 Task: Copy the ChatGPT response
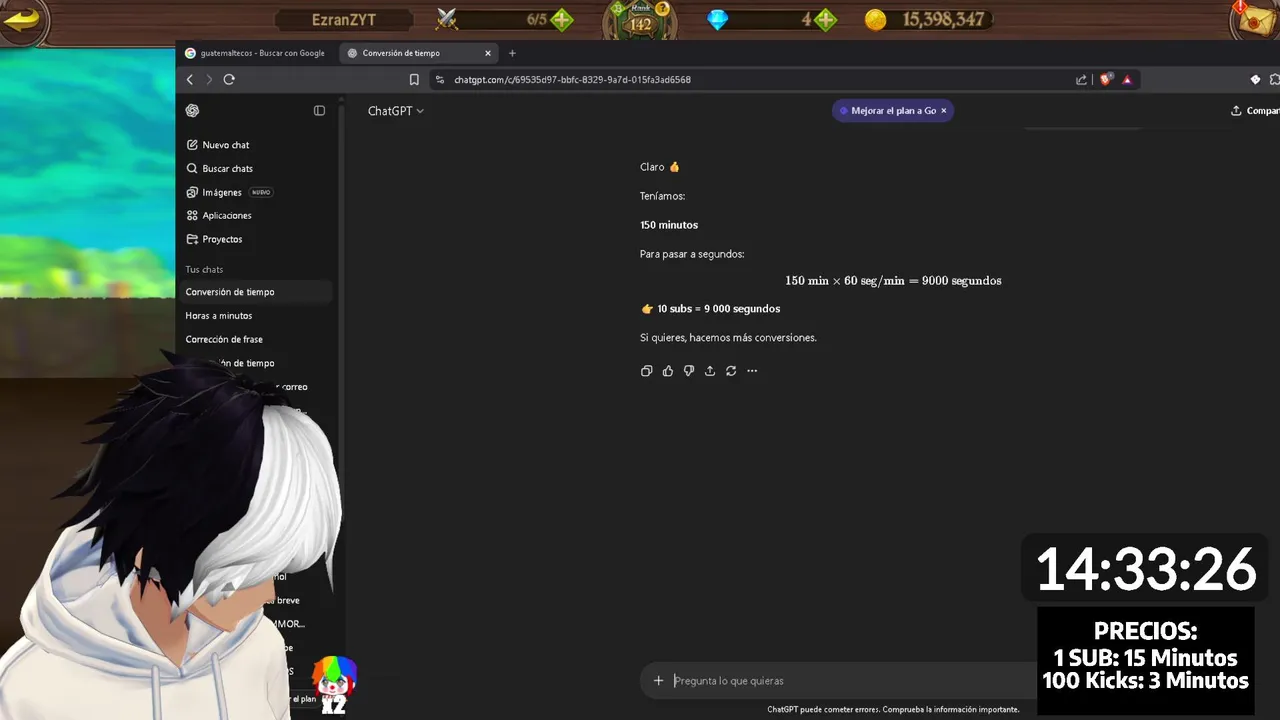click(x=646, y=371)
